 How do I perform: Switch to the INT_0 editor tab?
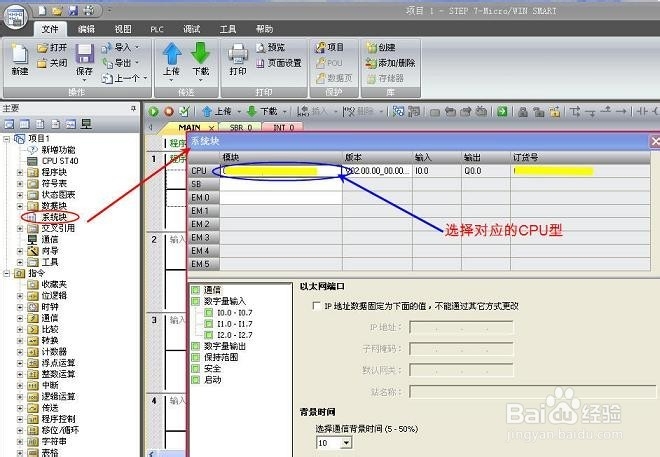point(284,128)
